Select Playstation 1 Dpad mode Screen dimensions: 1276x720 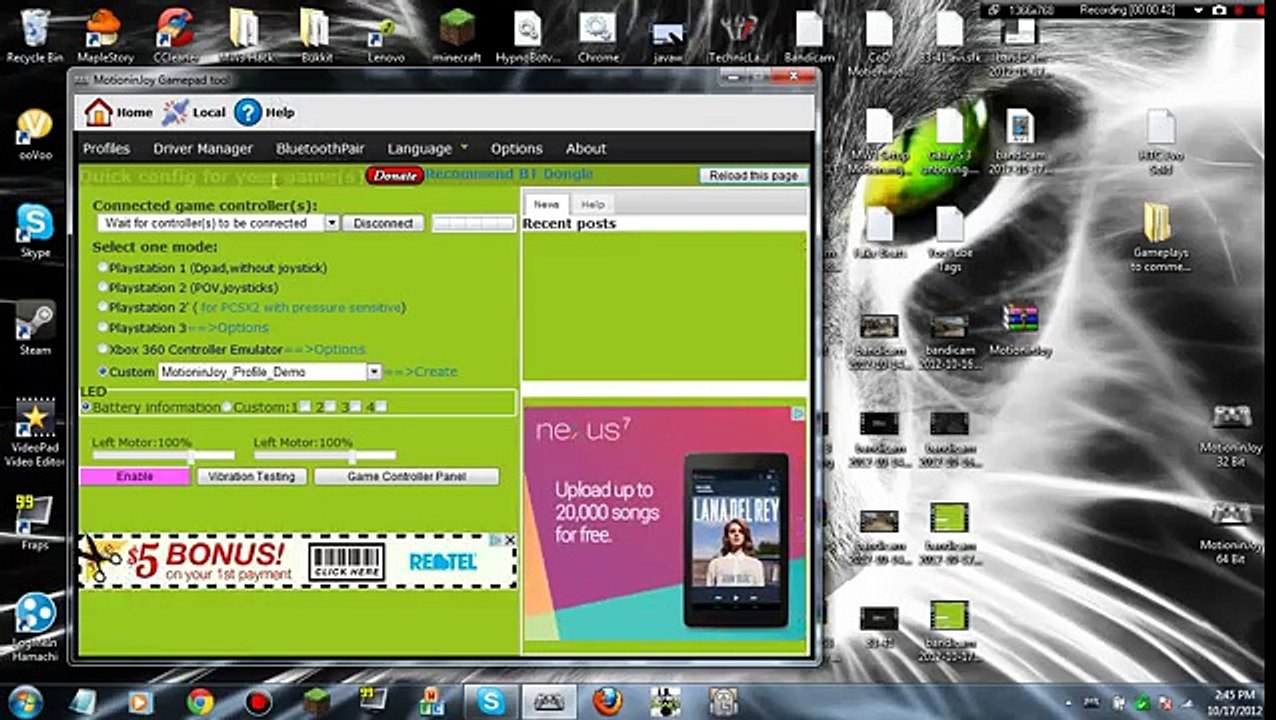tap(103, 268)
